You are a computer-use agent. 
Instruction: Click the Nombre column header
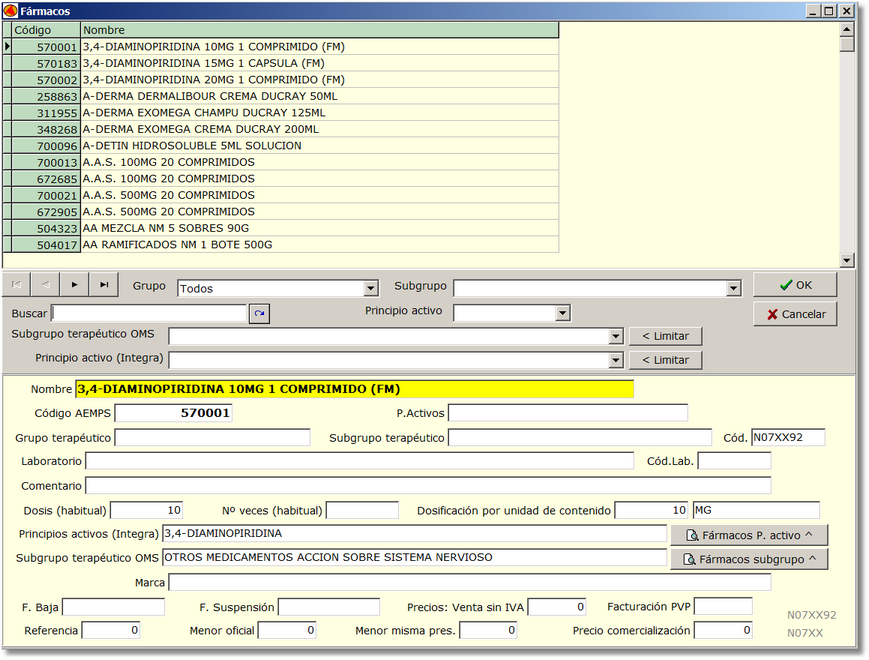tap(320, 30)
